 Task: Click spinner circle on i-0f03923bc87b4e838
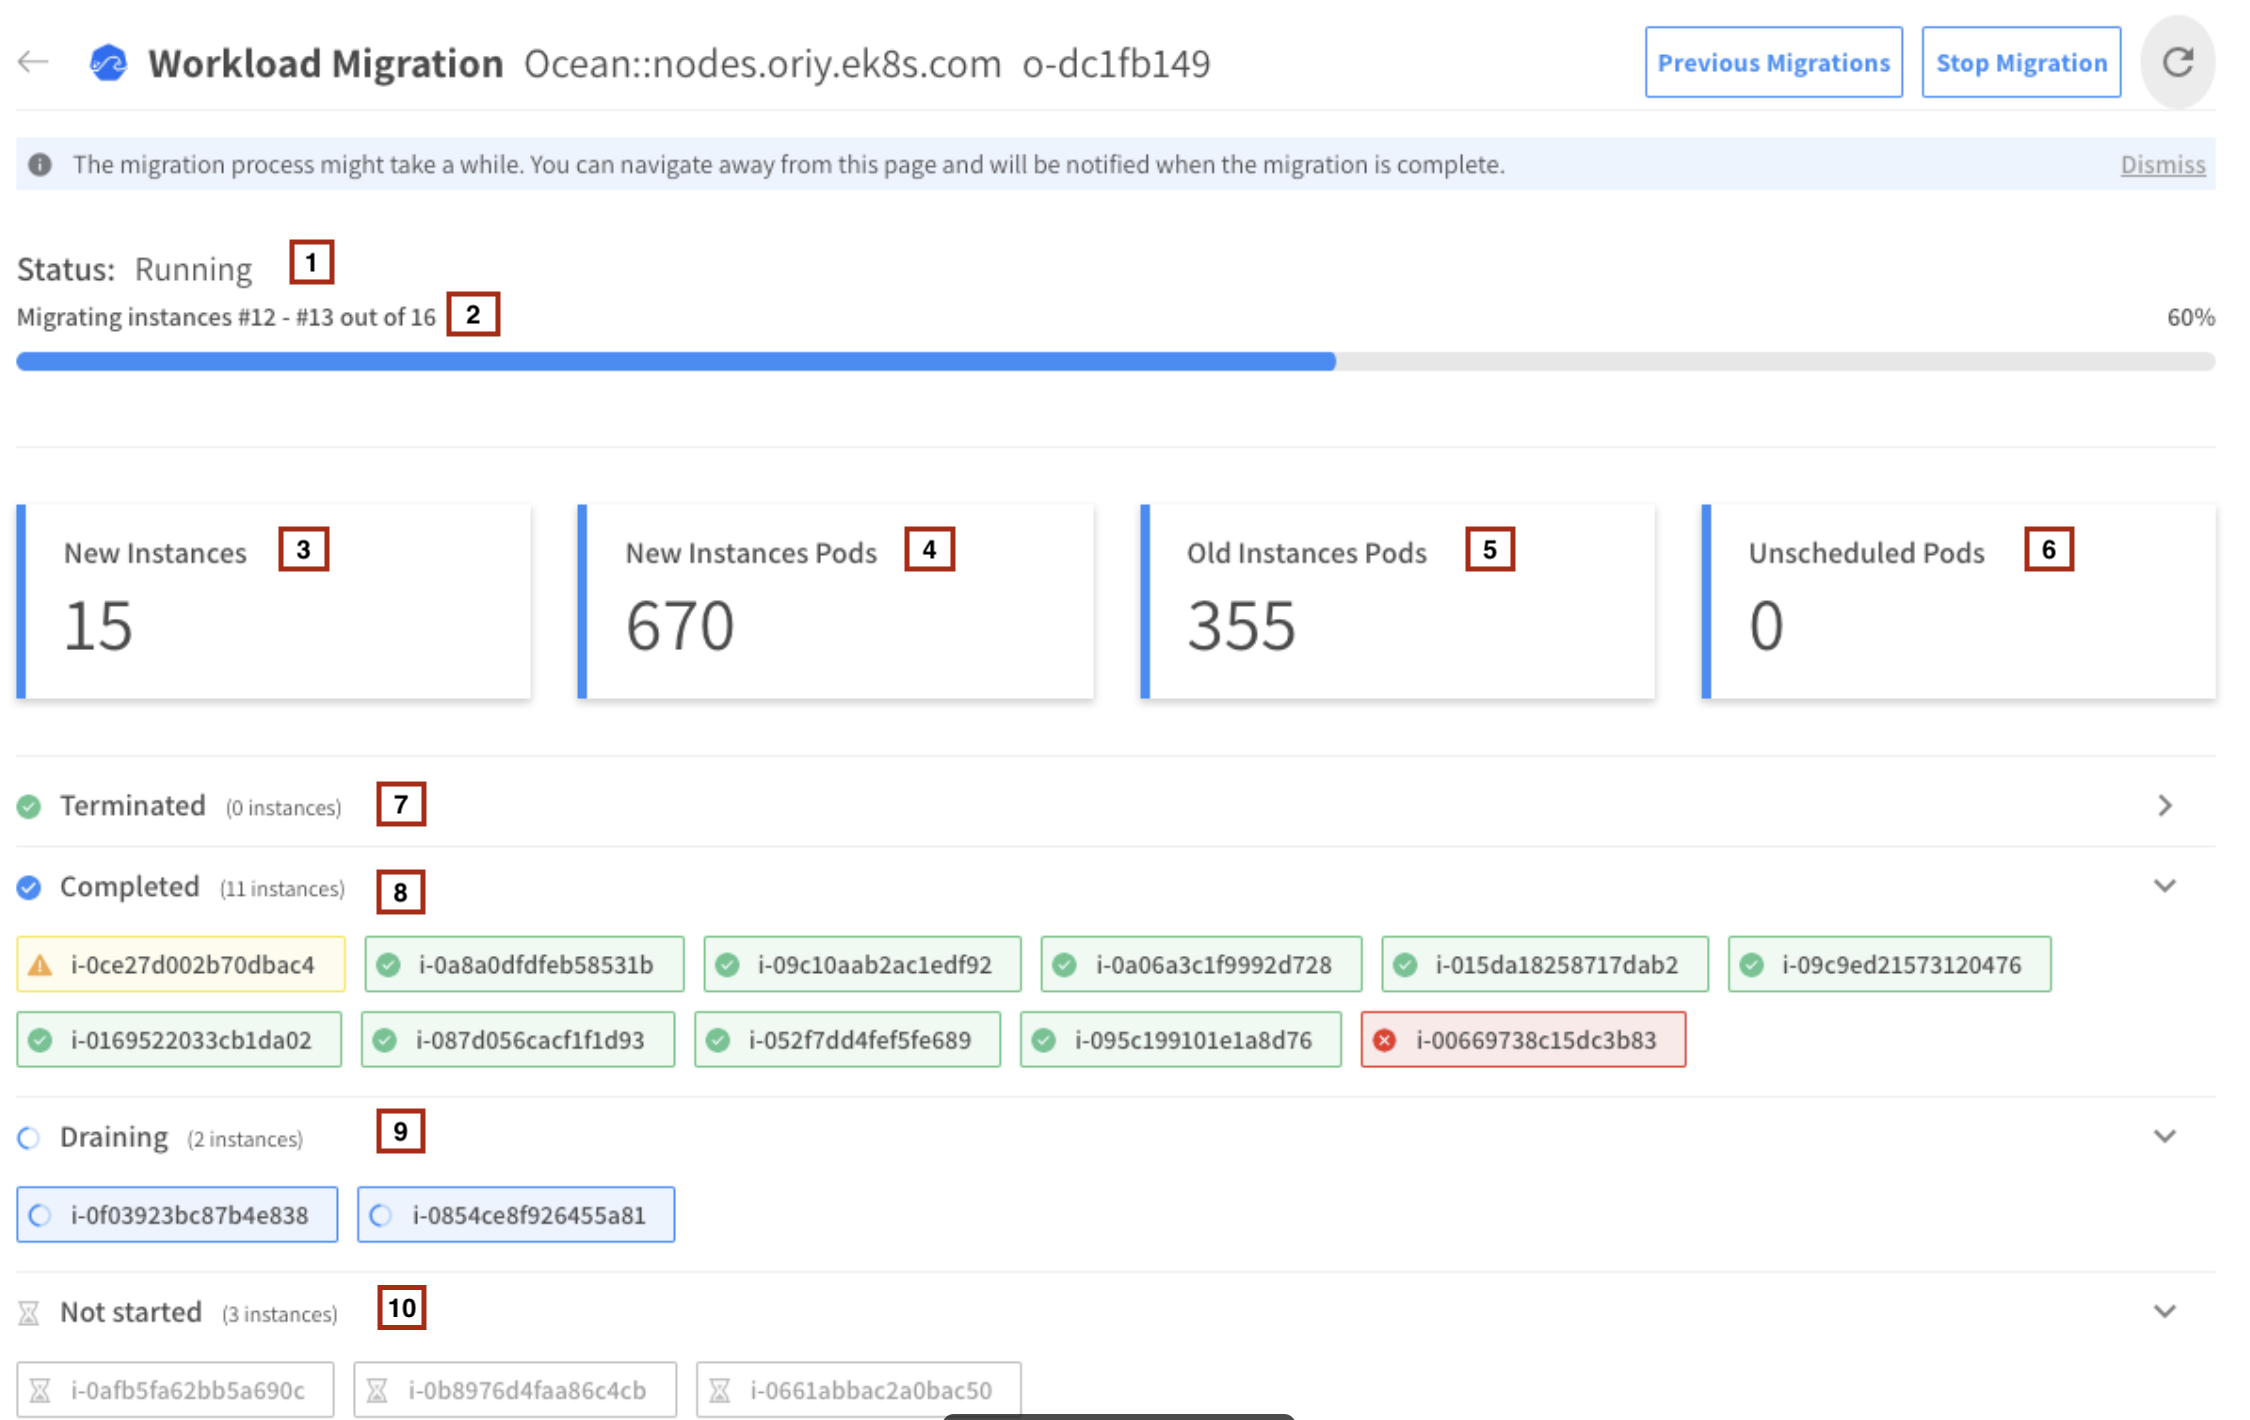(40, 1215)
